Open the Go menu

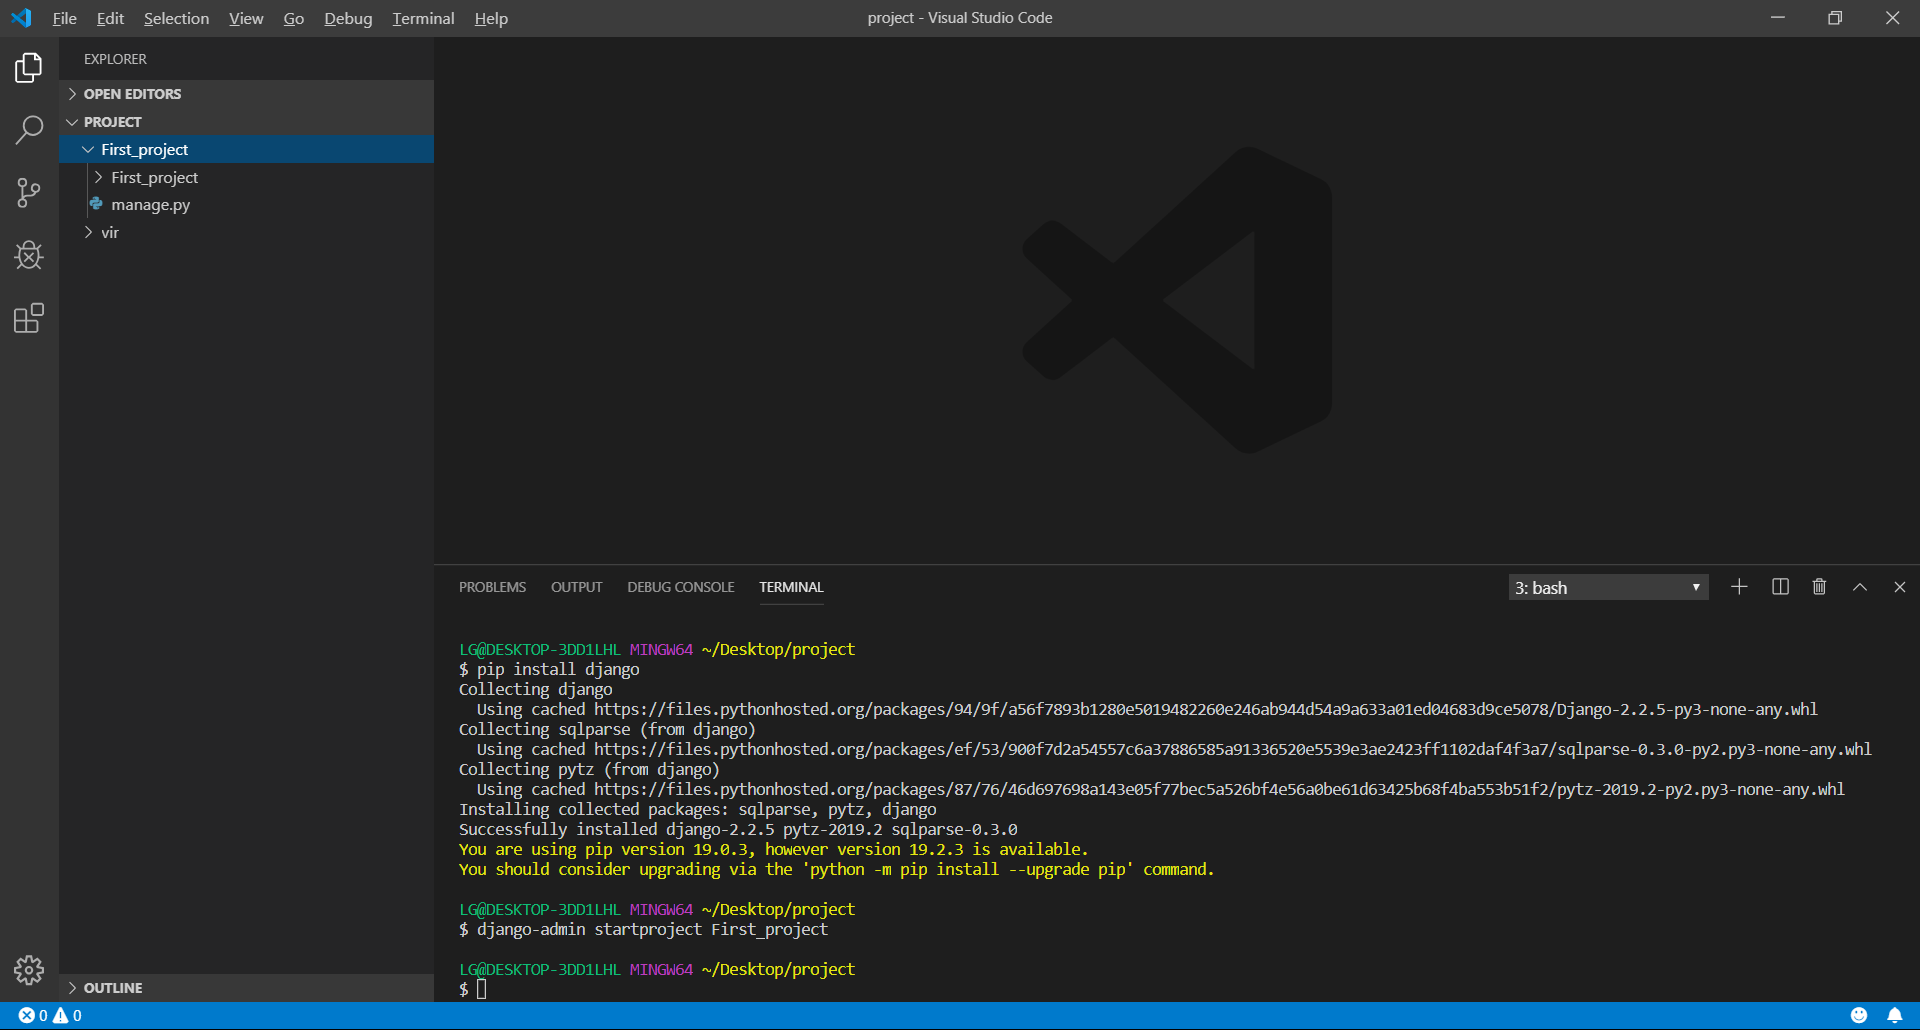coord(293,18)
